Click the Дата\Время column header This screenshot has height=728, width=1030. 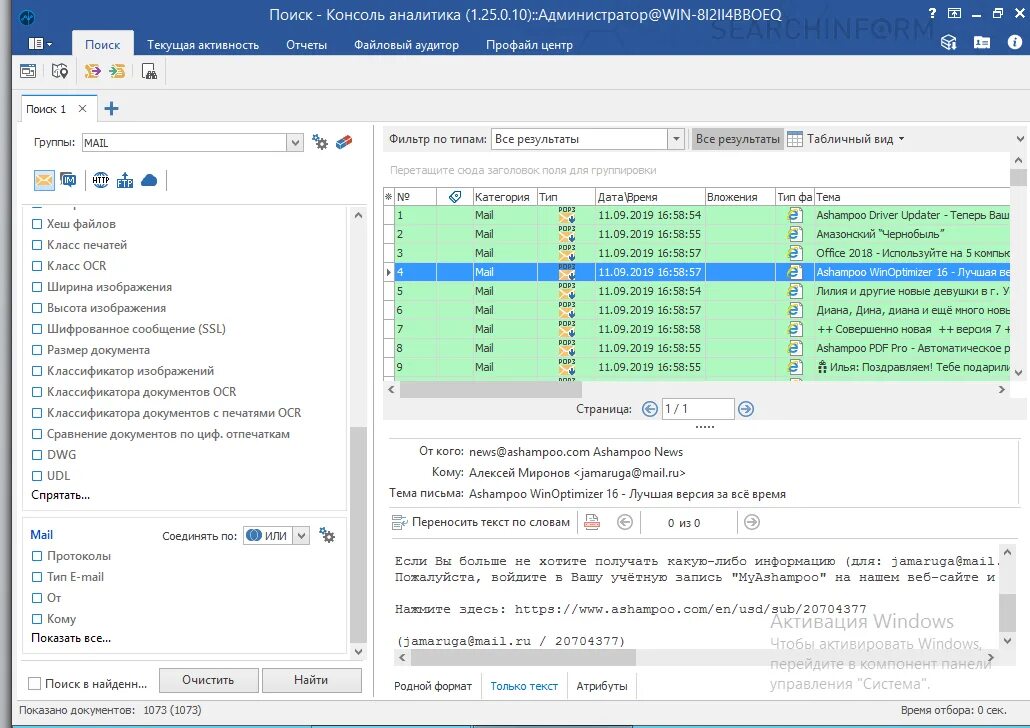click(650, 196)
